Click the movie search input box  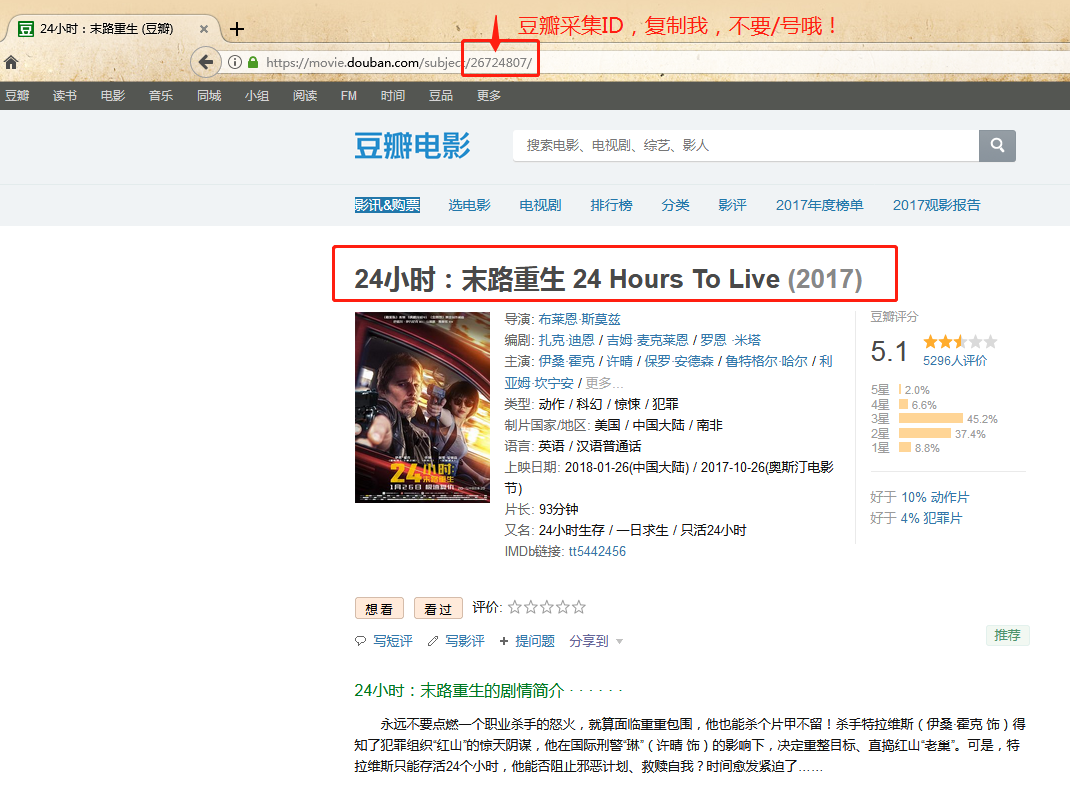point(746,146)
